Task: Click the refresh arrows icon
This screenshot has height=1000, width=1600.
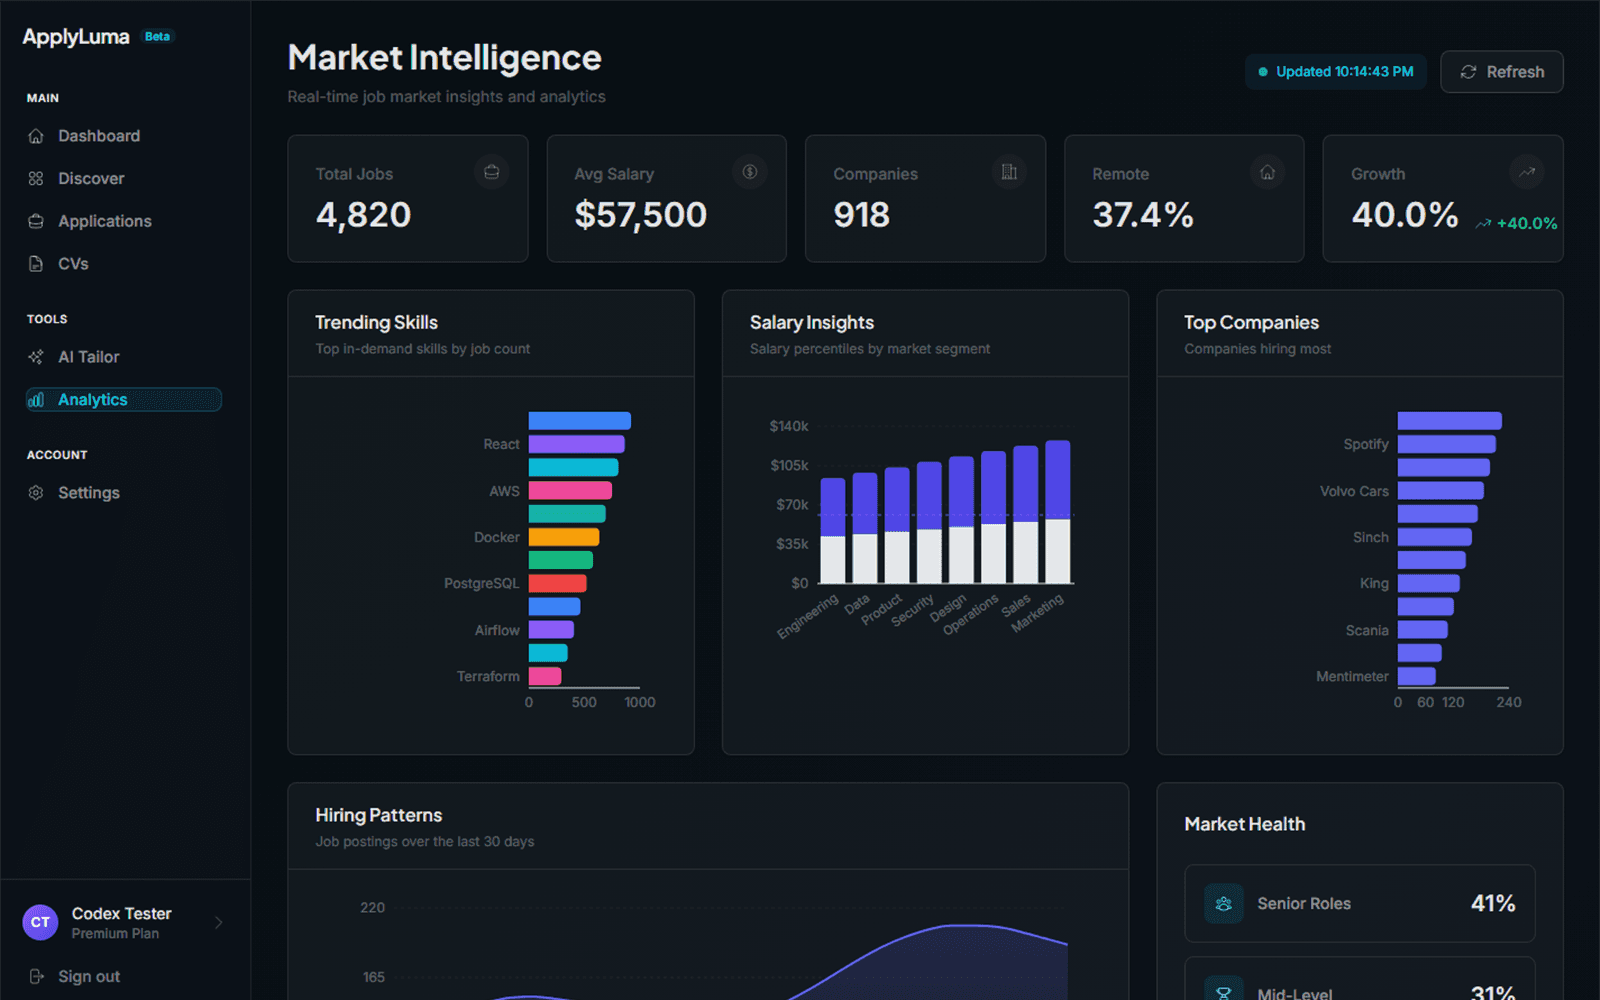Action: (x=1468, y=72)
